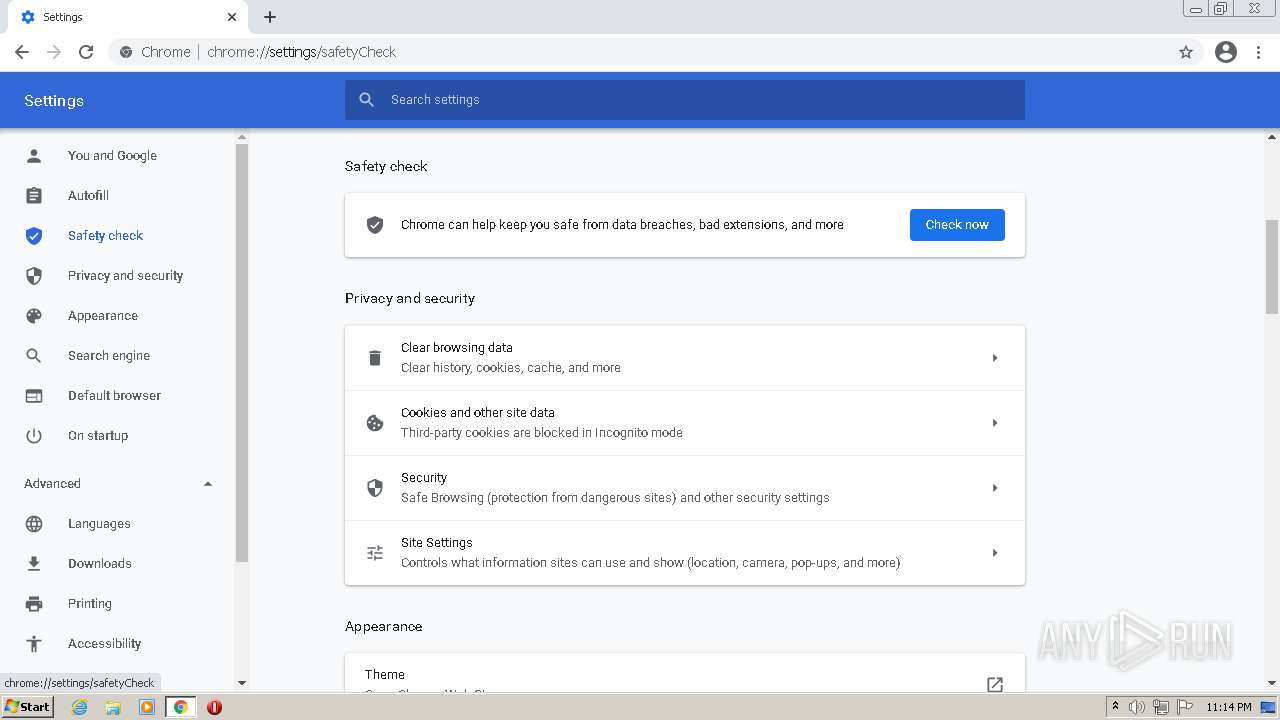Open File Explorer folder taskbar icon
The image size is (1280, 720).
113,707
